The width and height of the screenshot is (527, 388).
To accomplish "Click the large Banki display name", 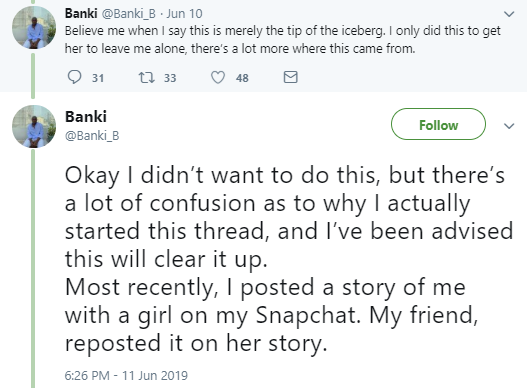I will [x=86, y=117].
